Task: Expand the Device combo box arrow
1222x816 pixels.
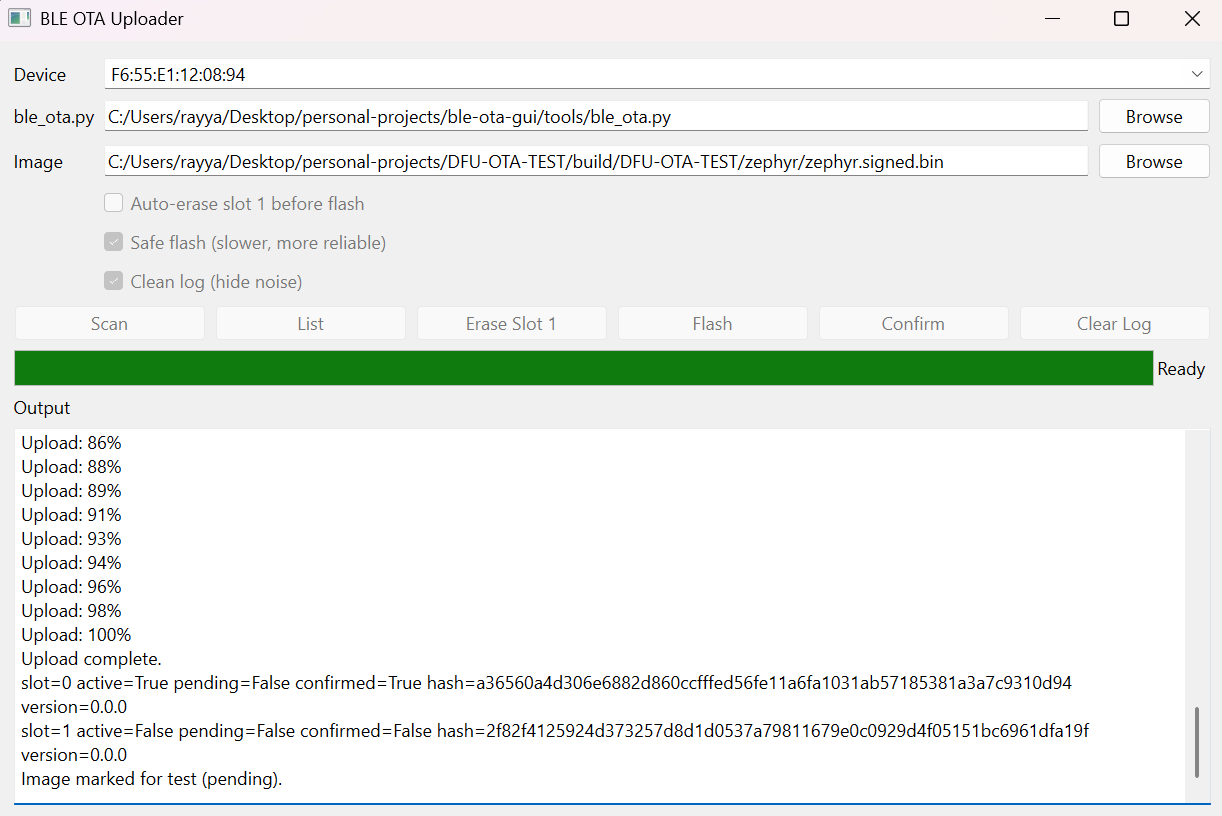Action: click(1196, 73)
